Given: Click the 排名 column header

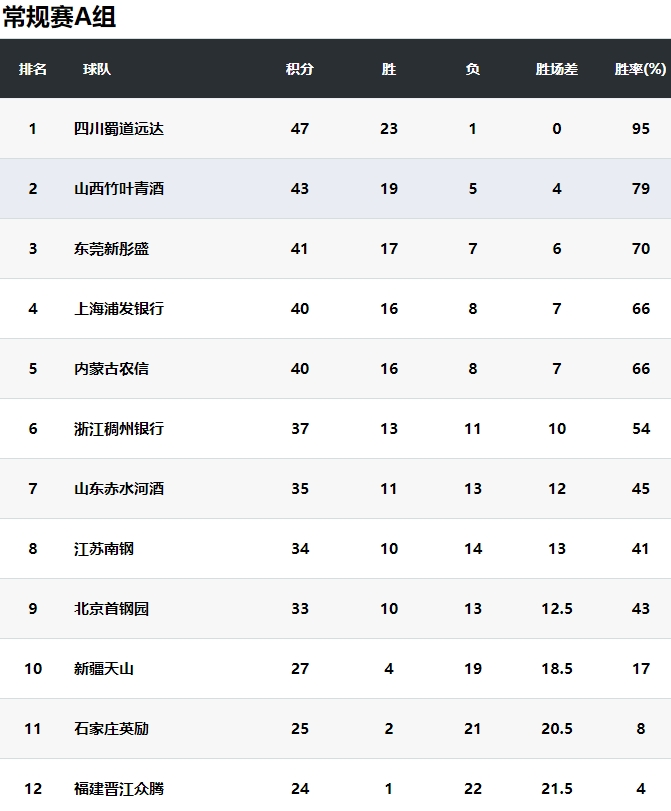Looking at the screenshot, I should pyautogui.click(x=33, y=69).
